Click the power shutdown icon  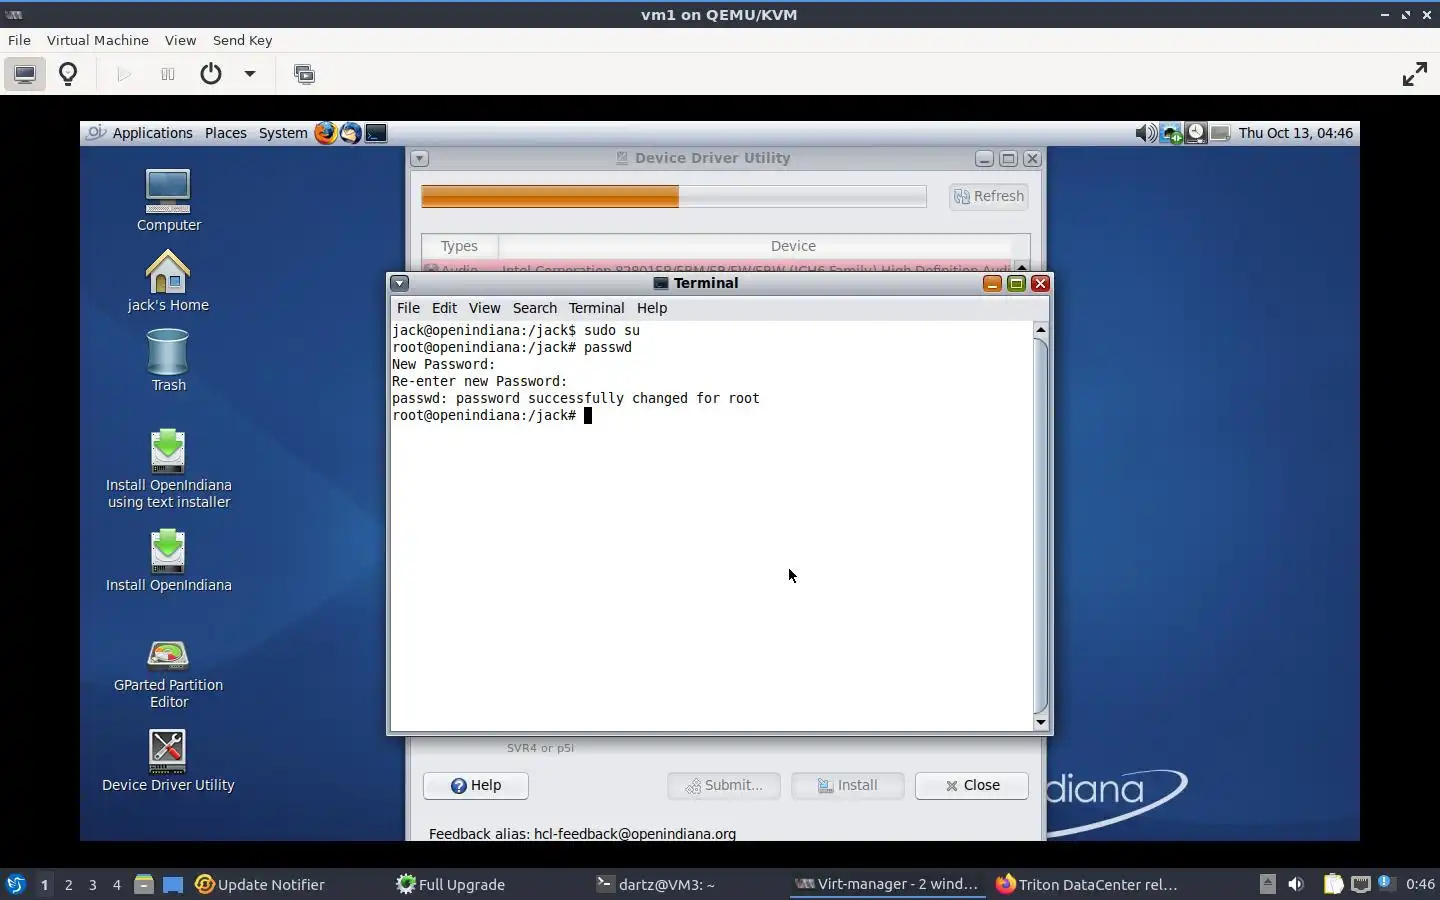point(211,74)
